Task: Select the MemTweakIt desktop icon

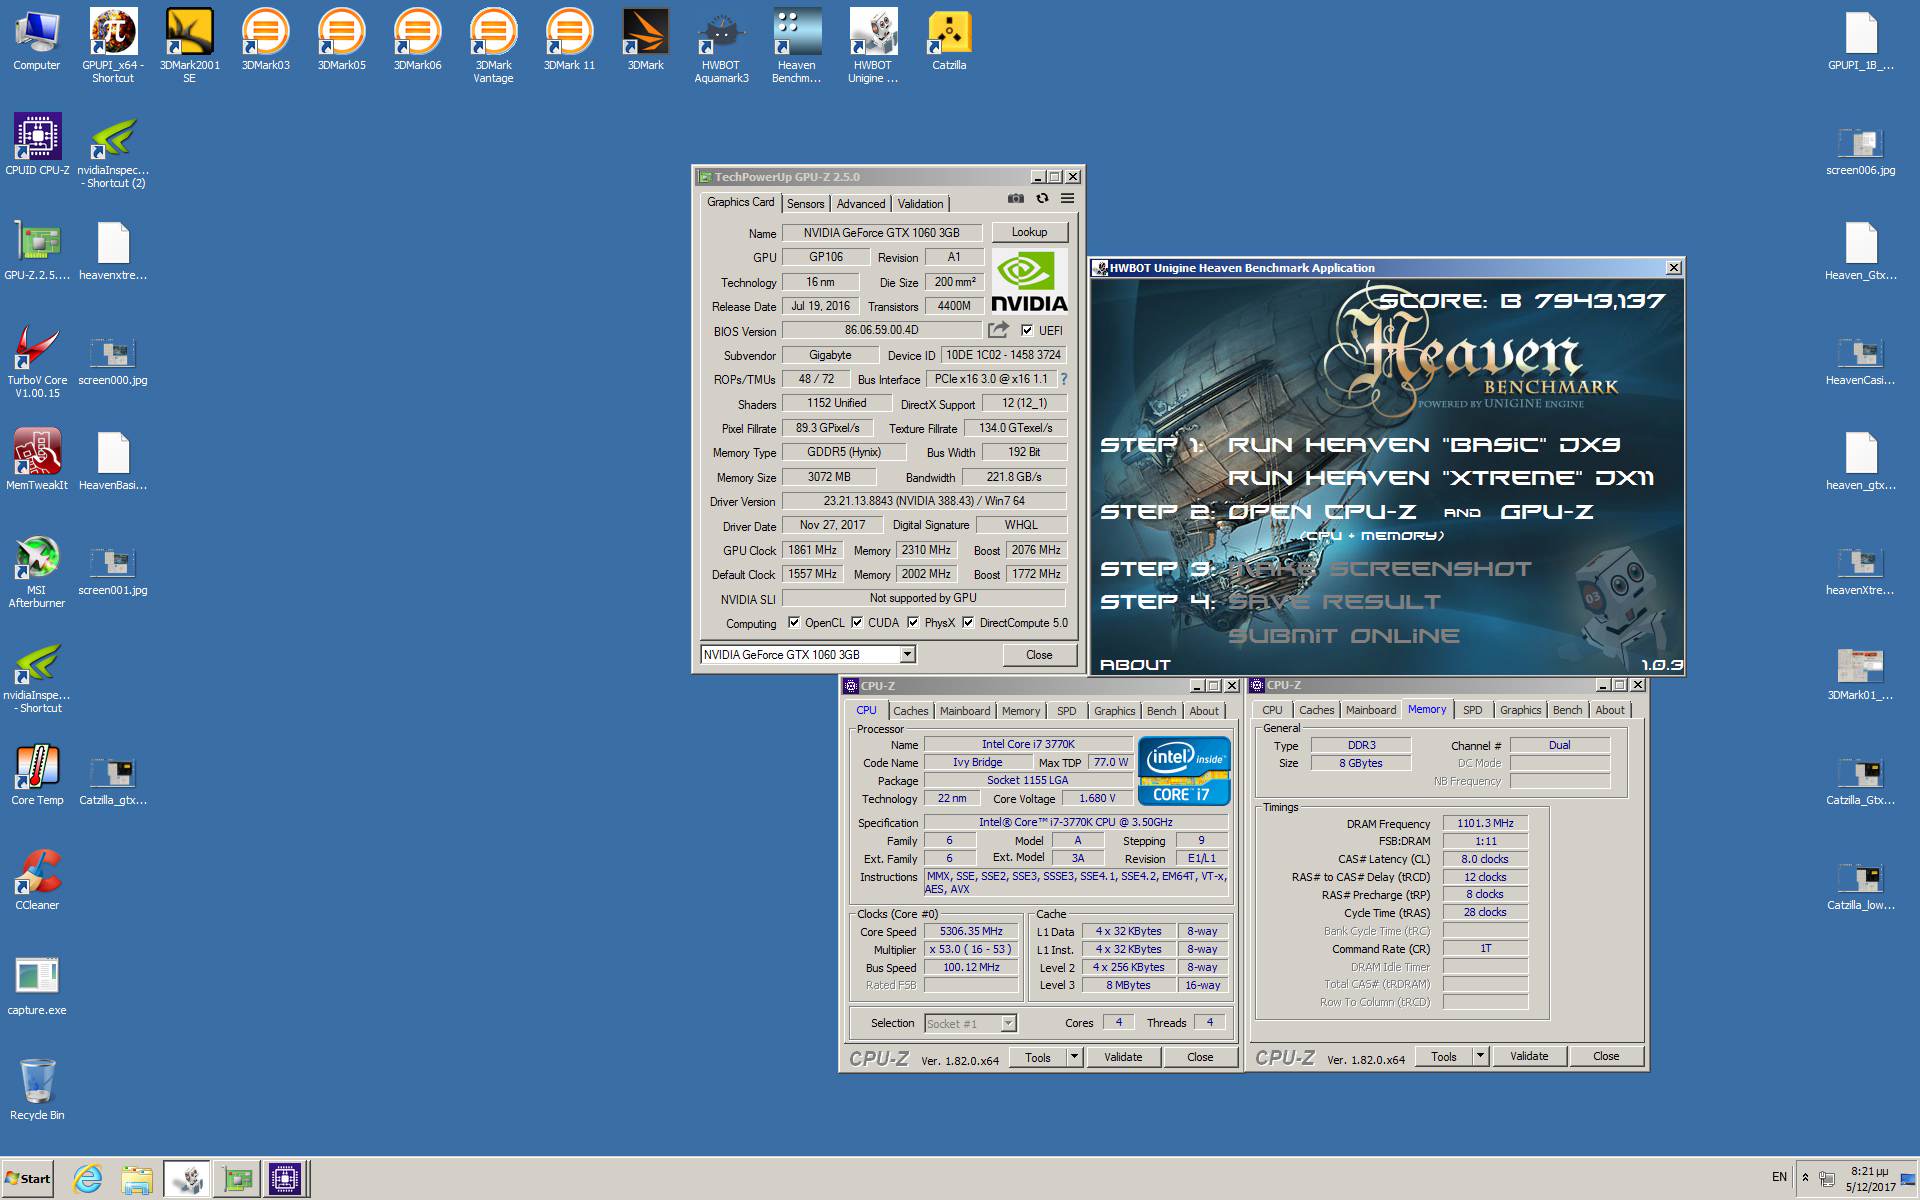Action: (x=37, y=459)
